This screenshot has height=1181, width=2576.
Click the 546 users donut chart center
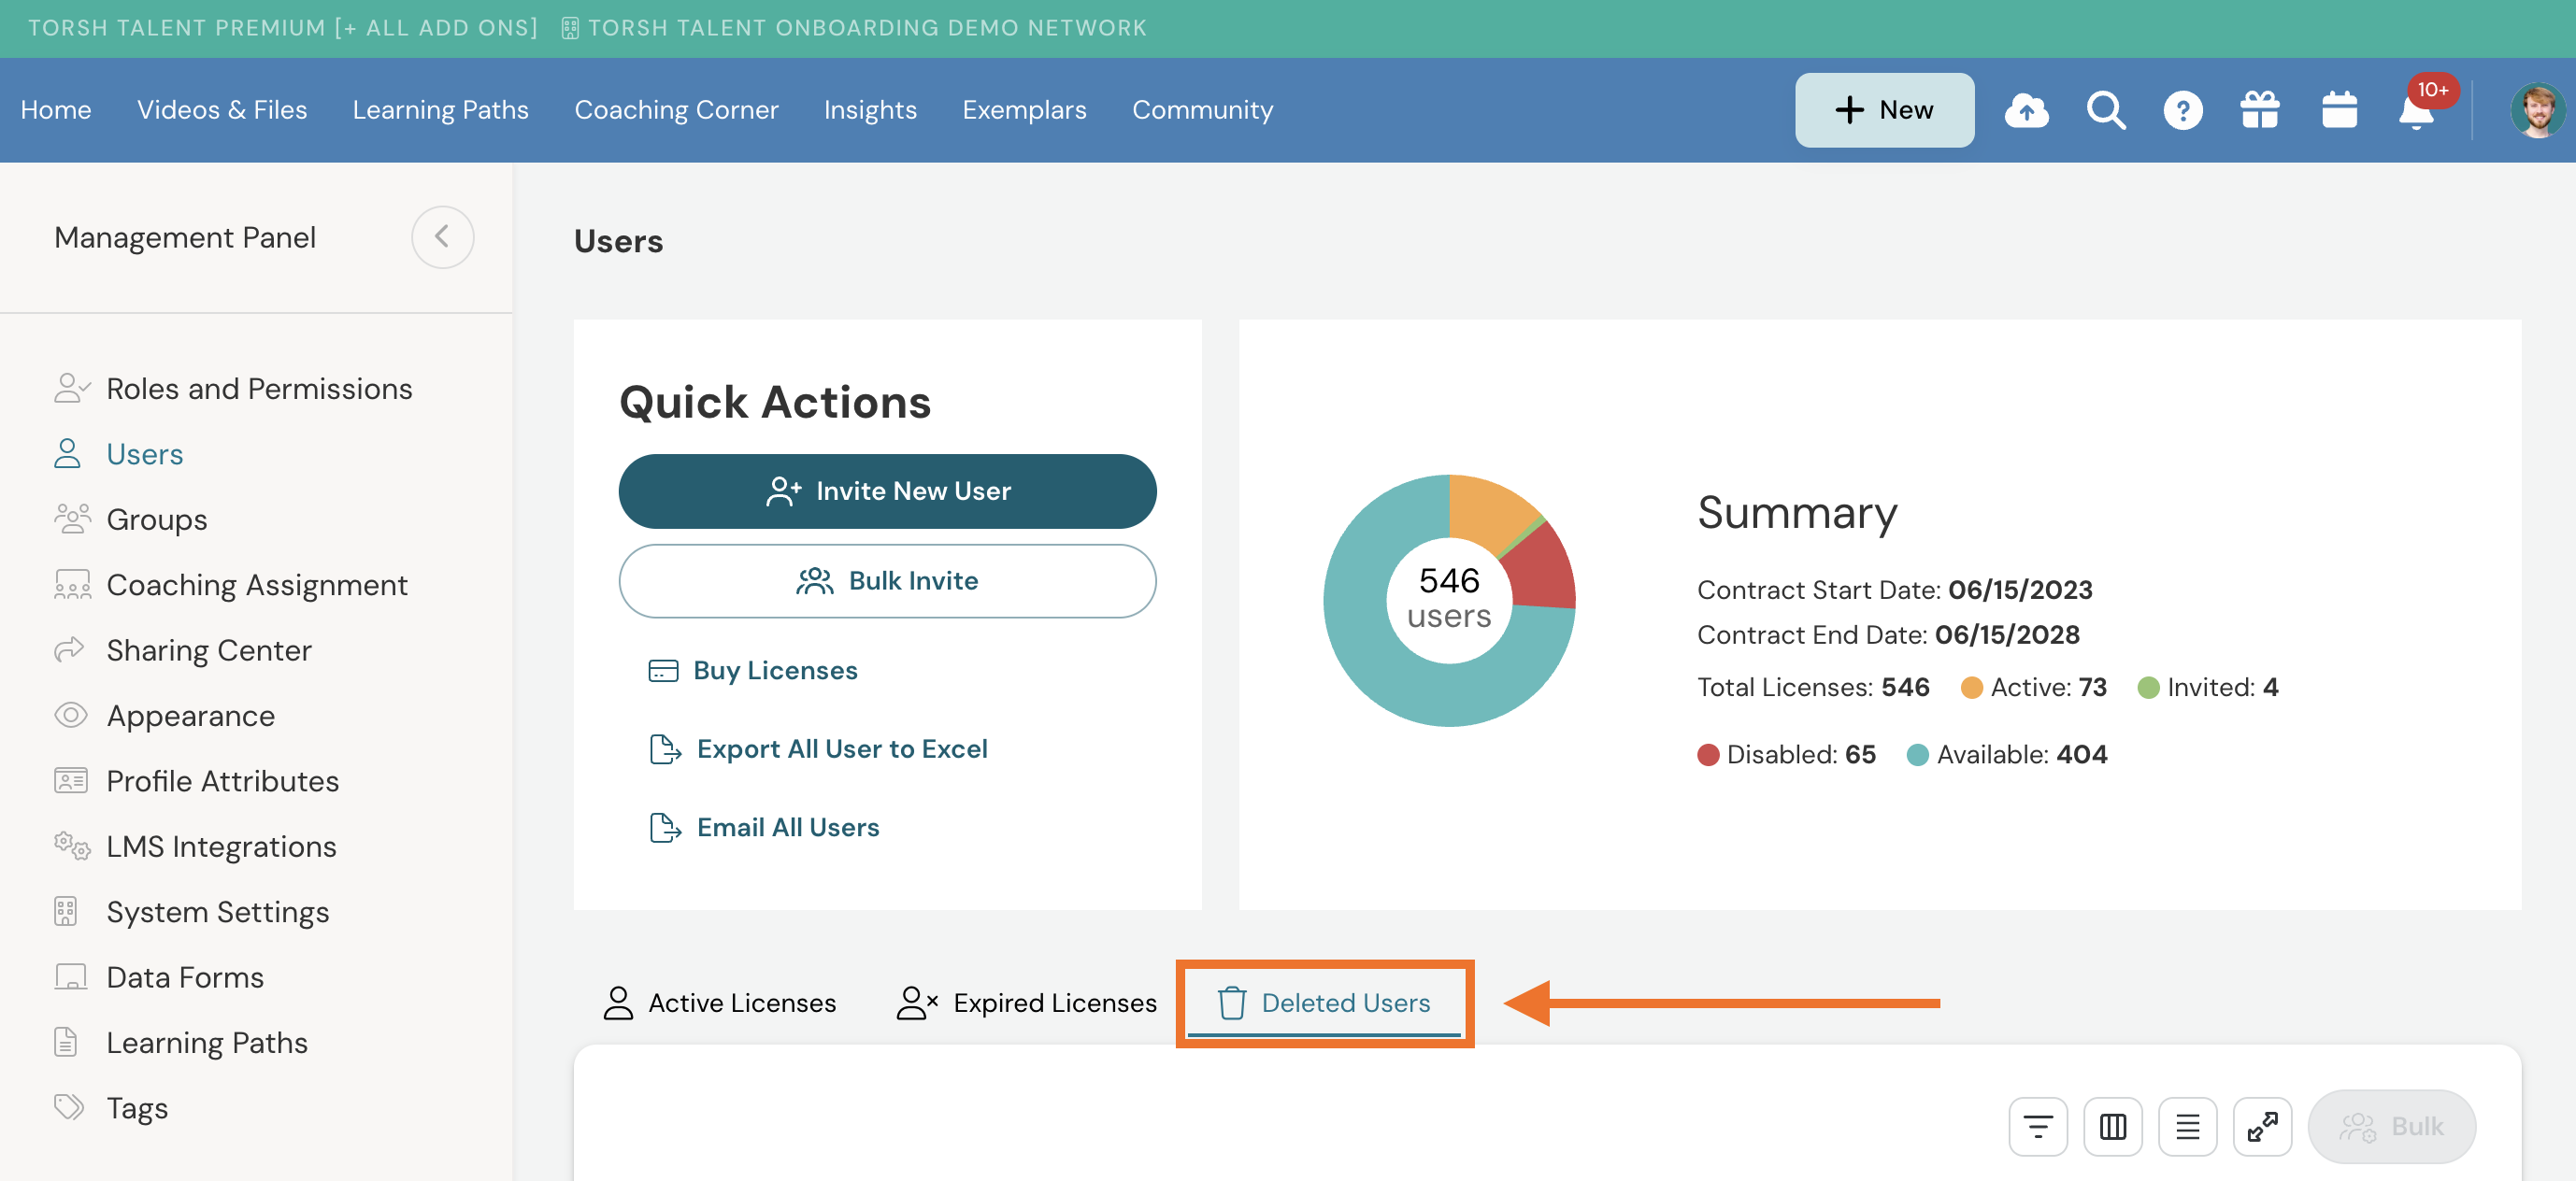click(x=1449, y=598)
